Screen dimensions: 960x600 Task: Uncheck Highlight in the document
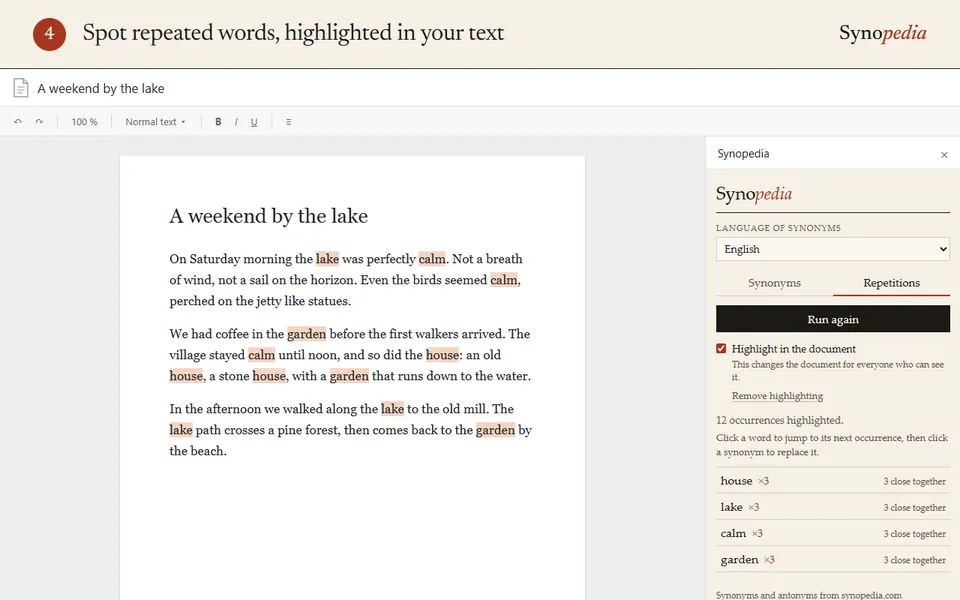(x=721, y=348)
